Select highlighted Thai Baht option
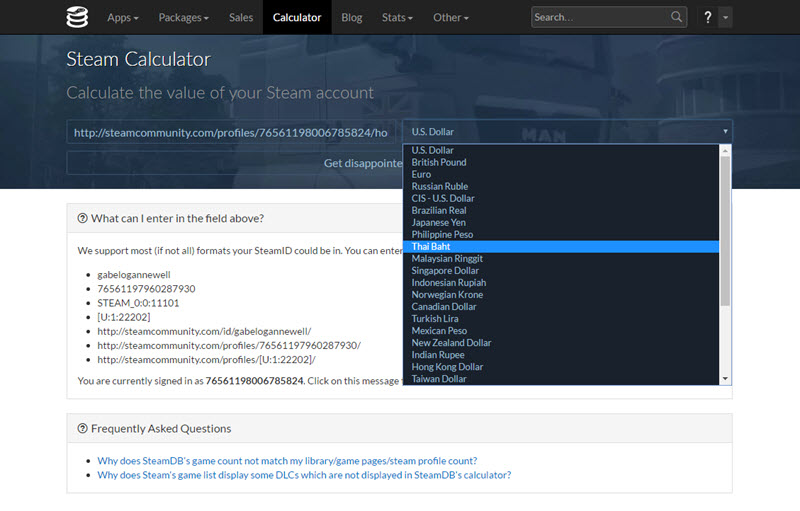This screenshot has width=800, height=511. point(561,246)
